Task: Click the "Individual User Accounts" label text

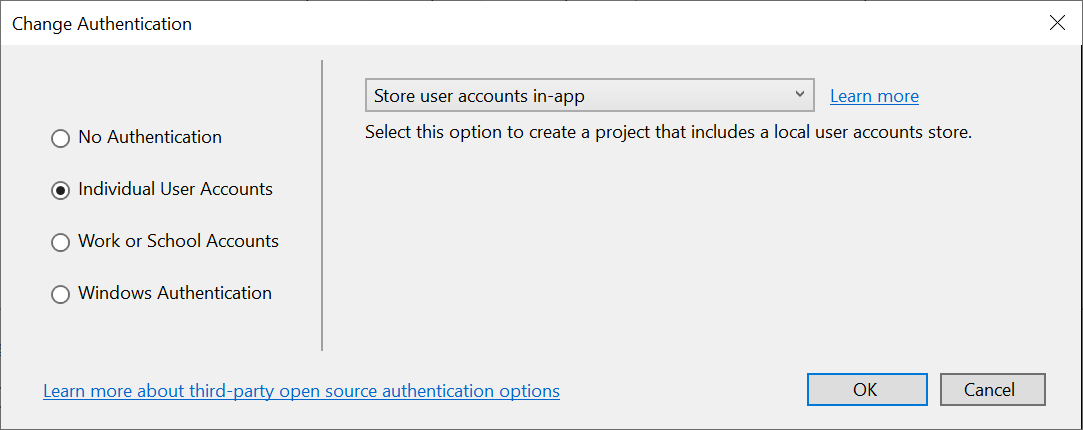Action: point(175,189)
